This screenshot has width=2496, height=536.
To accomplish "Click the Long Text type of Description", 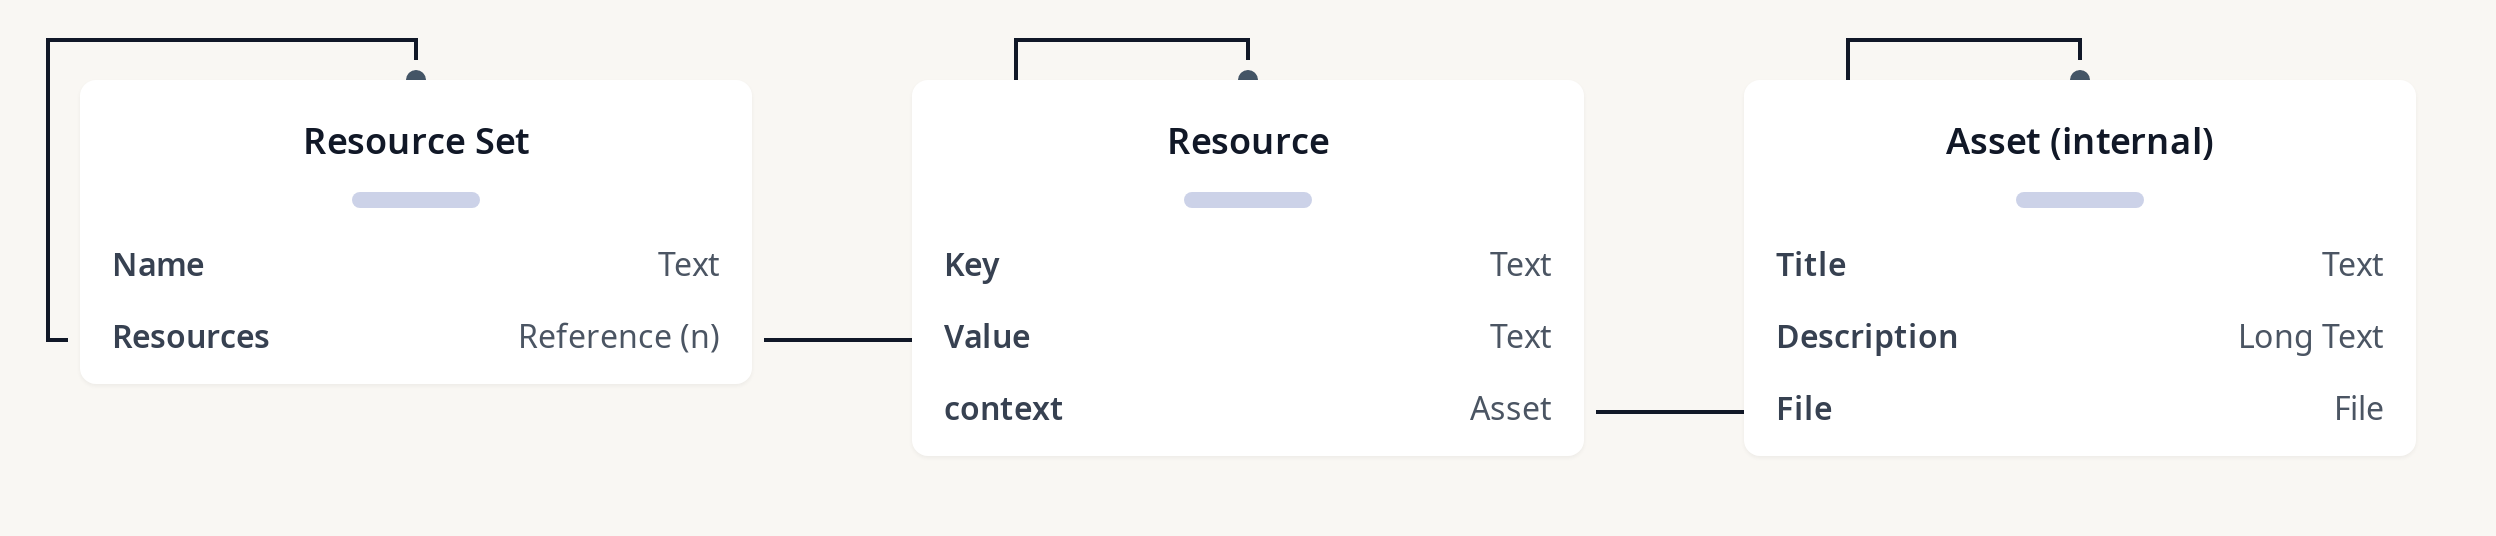I will click(x=2310, y=337).
